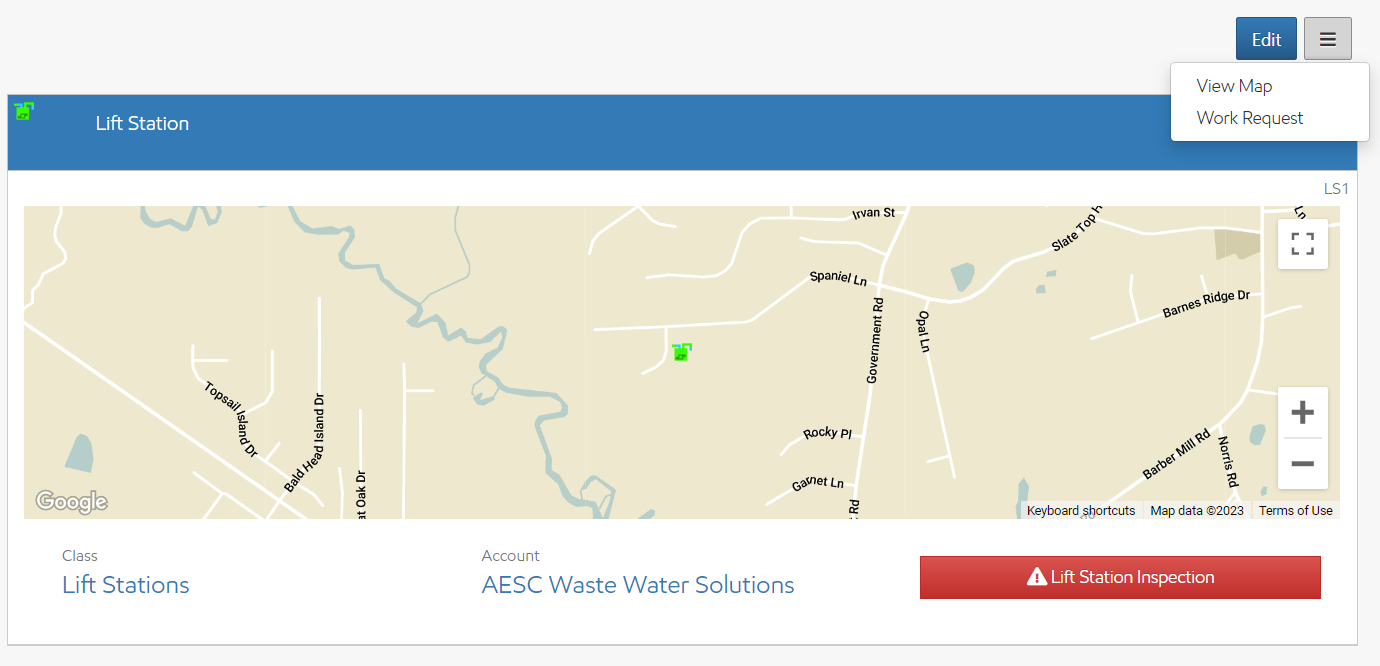Click the Spaniel Ln label on map
The width and height of the screenshot is (1380, 666).
click(x=838, y=277)
